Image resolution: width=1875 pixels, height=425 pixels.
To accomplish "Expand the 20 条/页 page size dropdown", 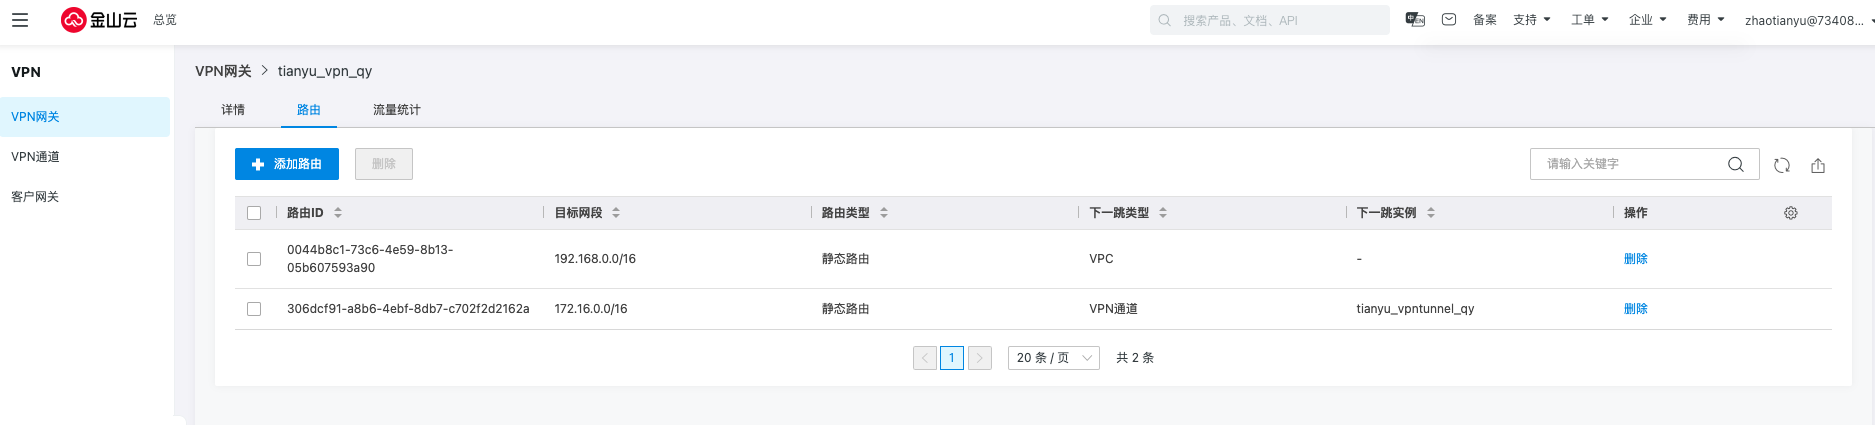I will click(1054, 358).
